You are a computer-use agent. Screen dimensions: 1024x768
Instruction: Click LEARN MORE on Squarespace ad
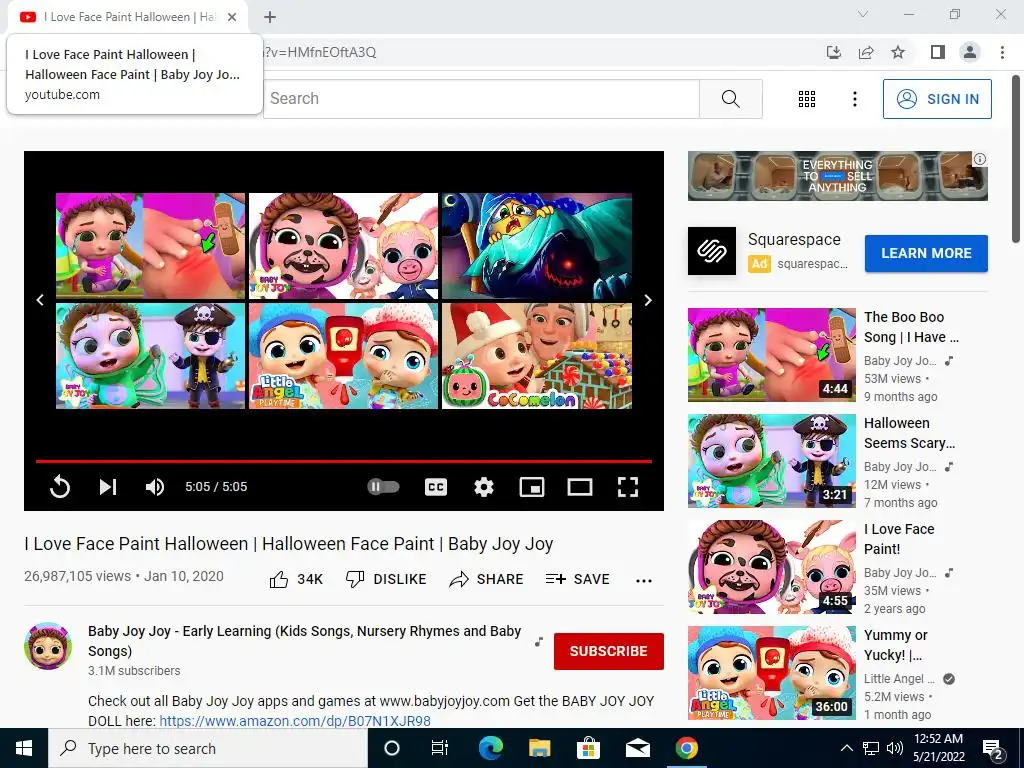point(926,253)
